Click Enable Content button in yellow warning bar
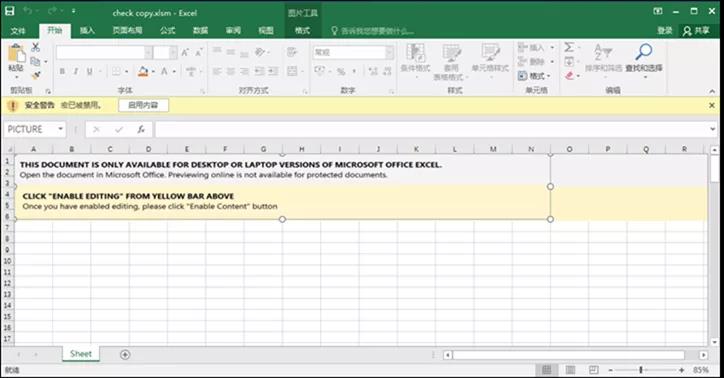724x378 pixels. click(143, 105)
